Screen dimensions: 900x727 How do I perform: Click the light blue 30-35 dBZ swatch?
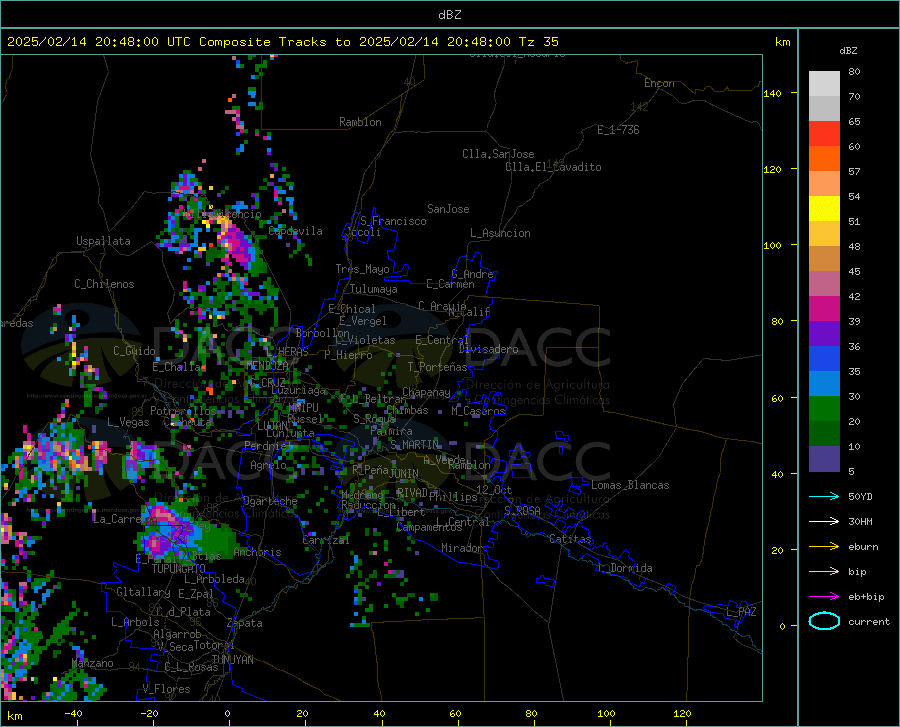[x=824, y=384]
